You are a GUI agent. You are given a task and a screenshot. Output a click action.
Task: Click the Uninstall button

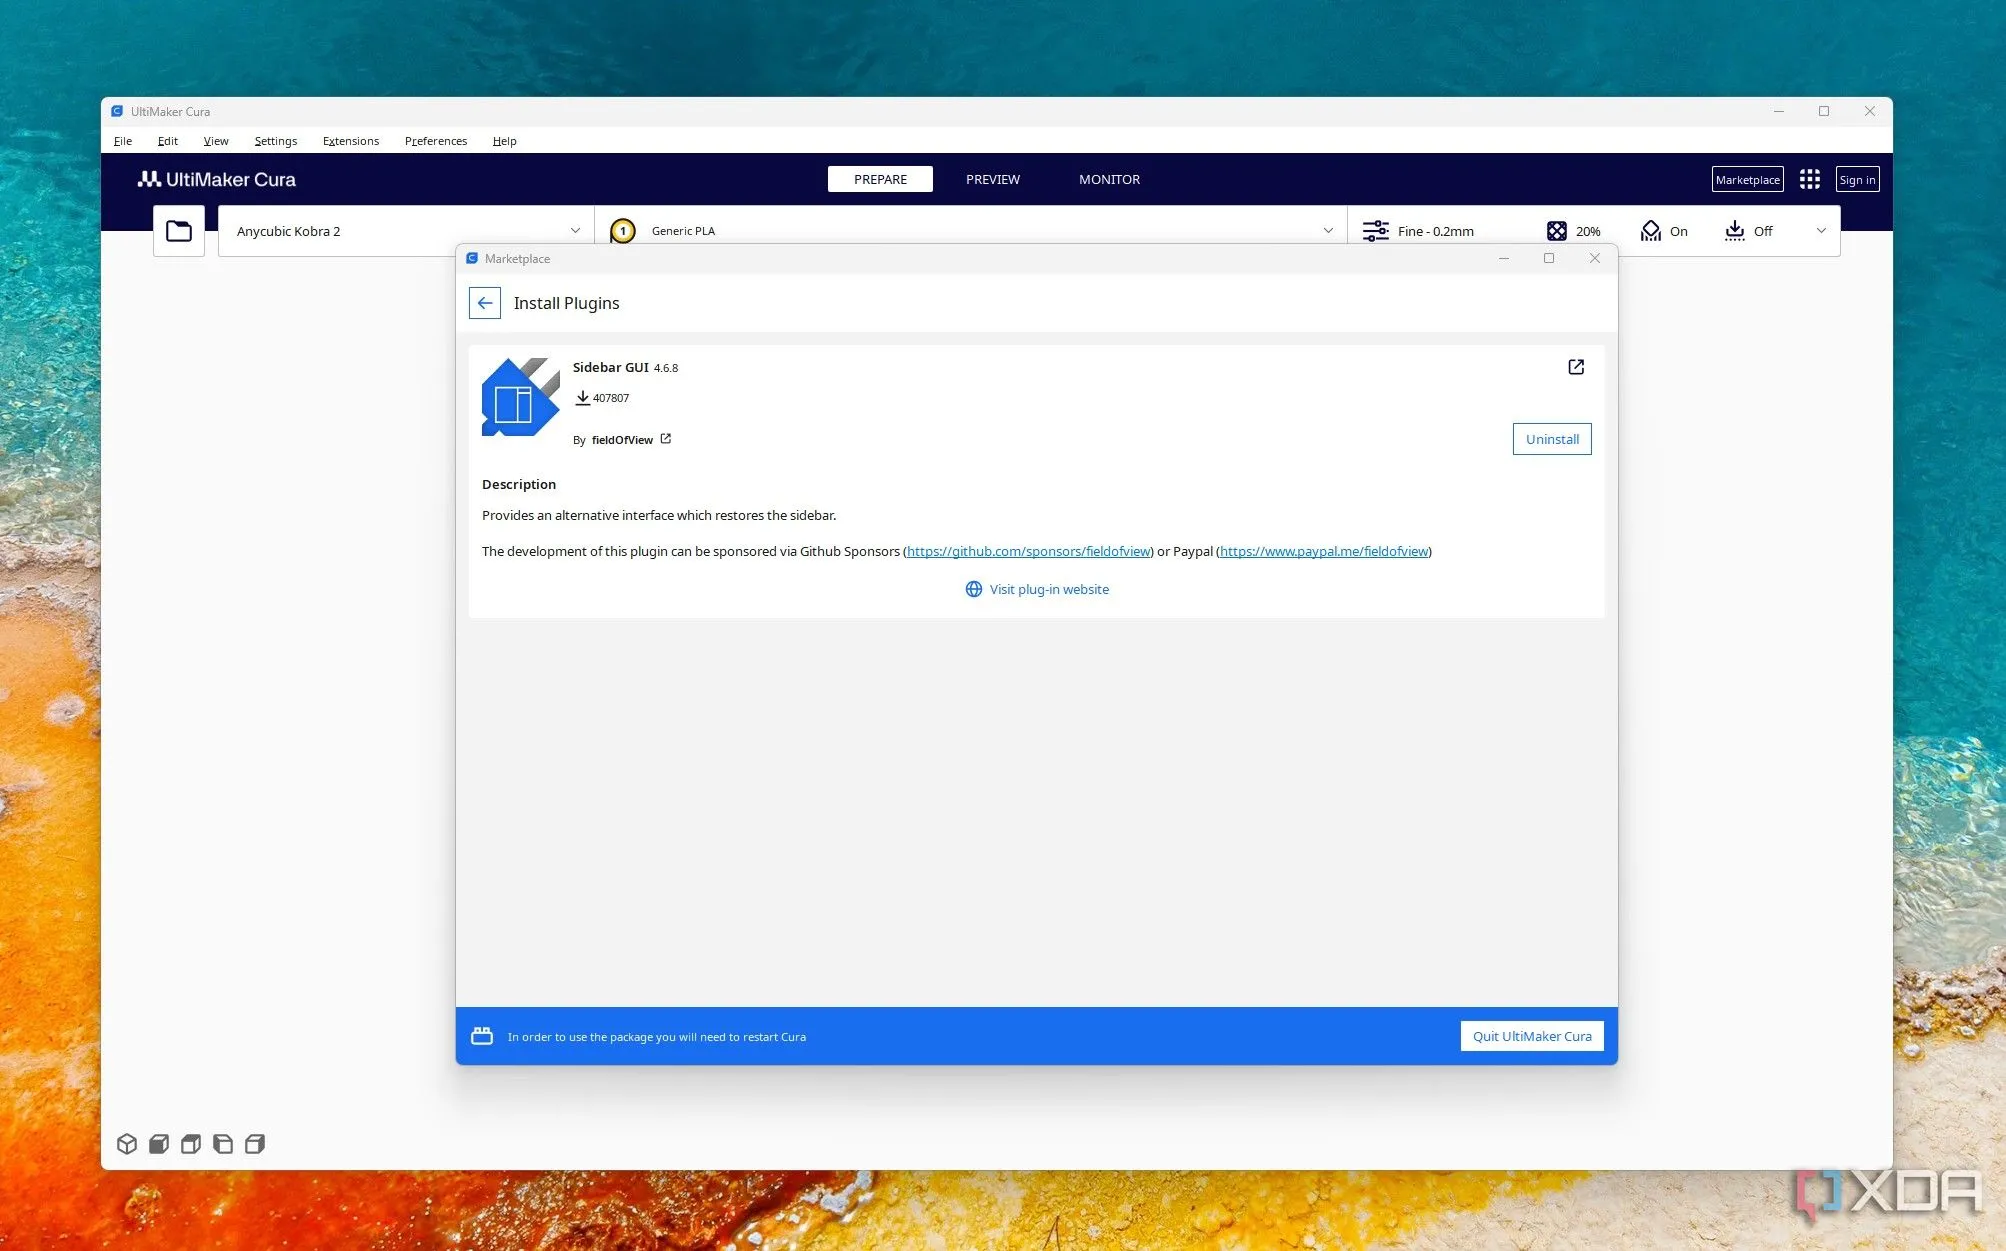(x=1551, y=439)
